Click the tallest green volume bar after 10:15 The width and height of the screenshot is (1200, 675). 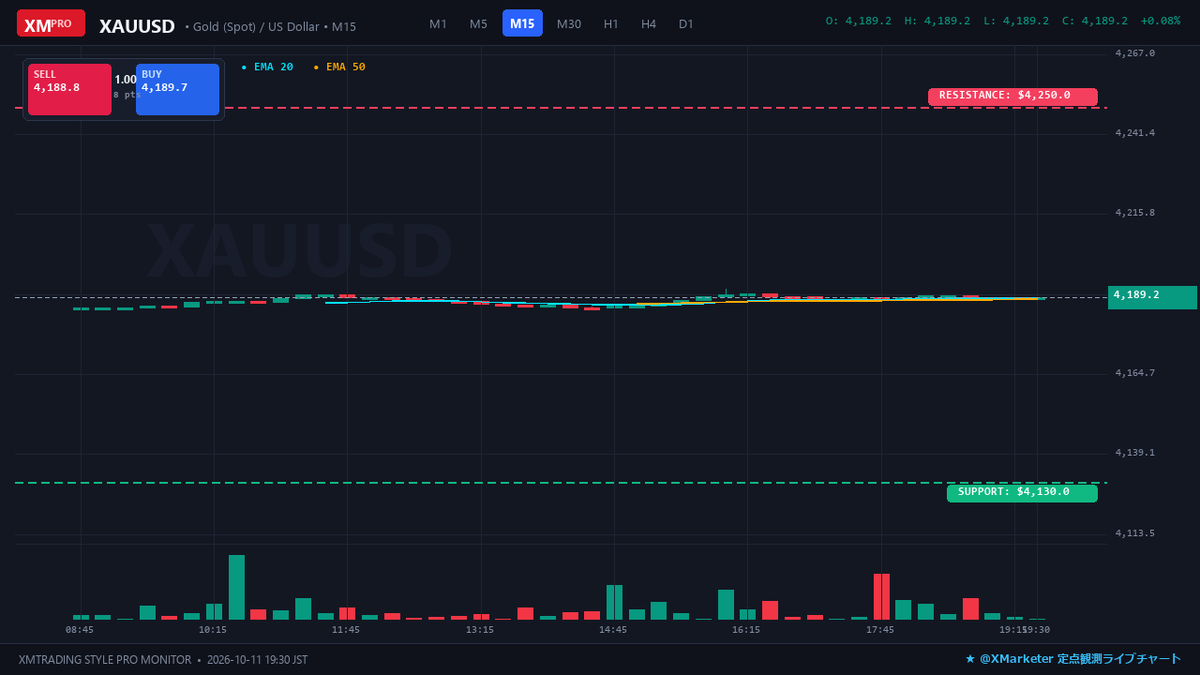(x=237, y=588)
